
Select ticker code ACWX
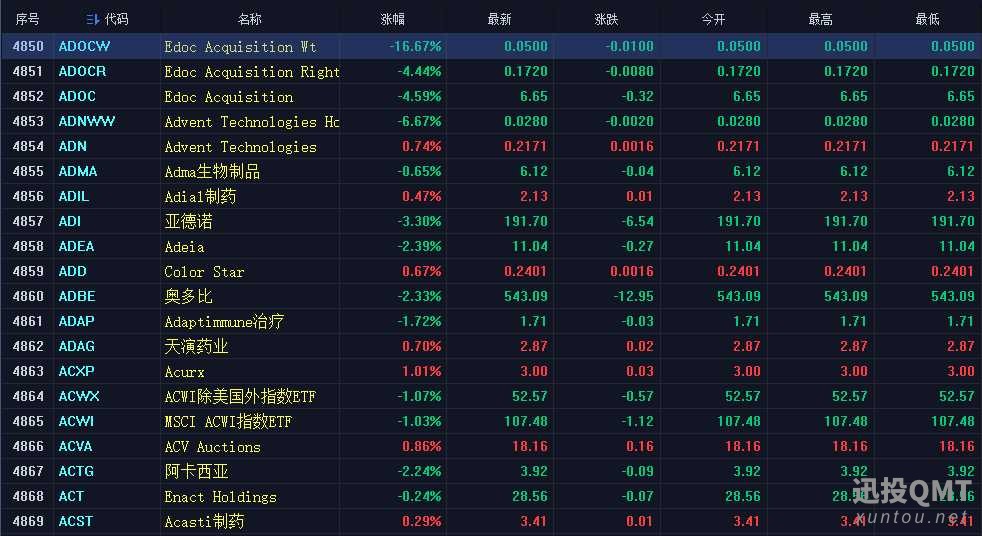pos(79,396)
